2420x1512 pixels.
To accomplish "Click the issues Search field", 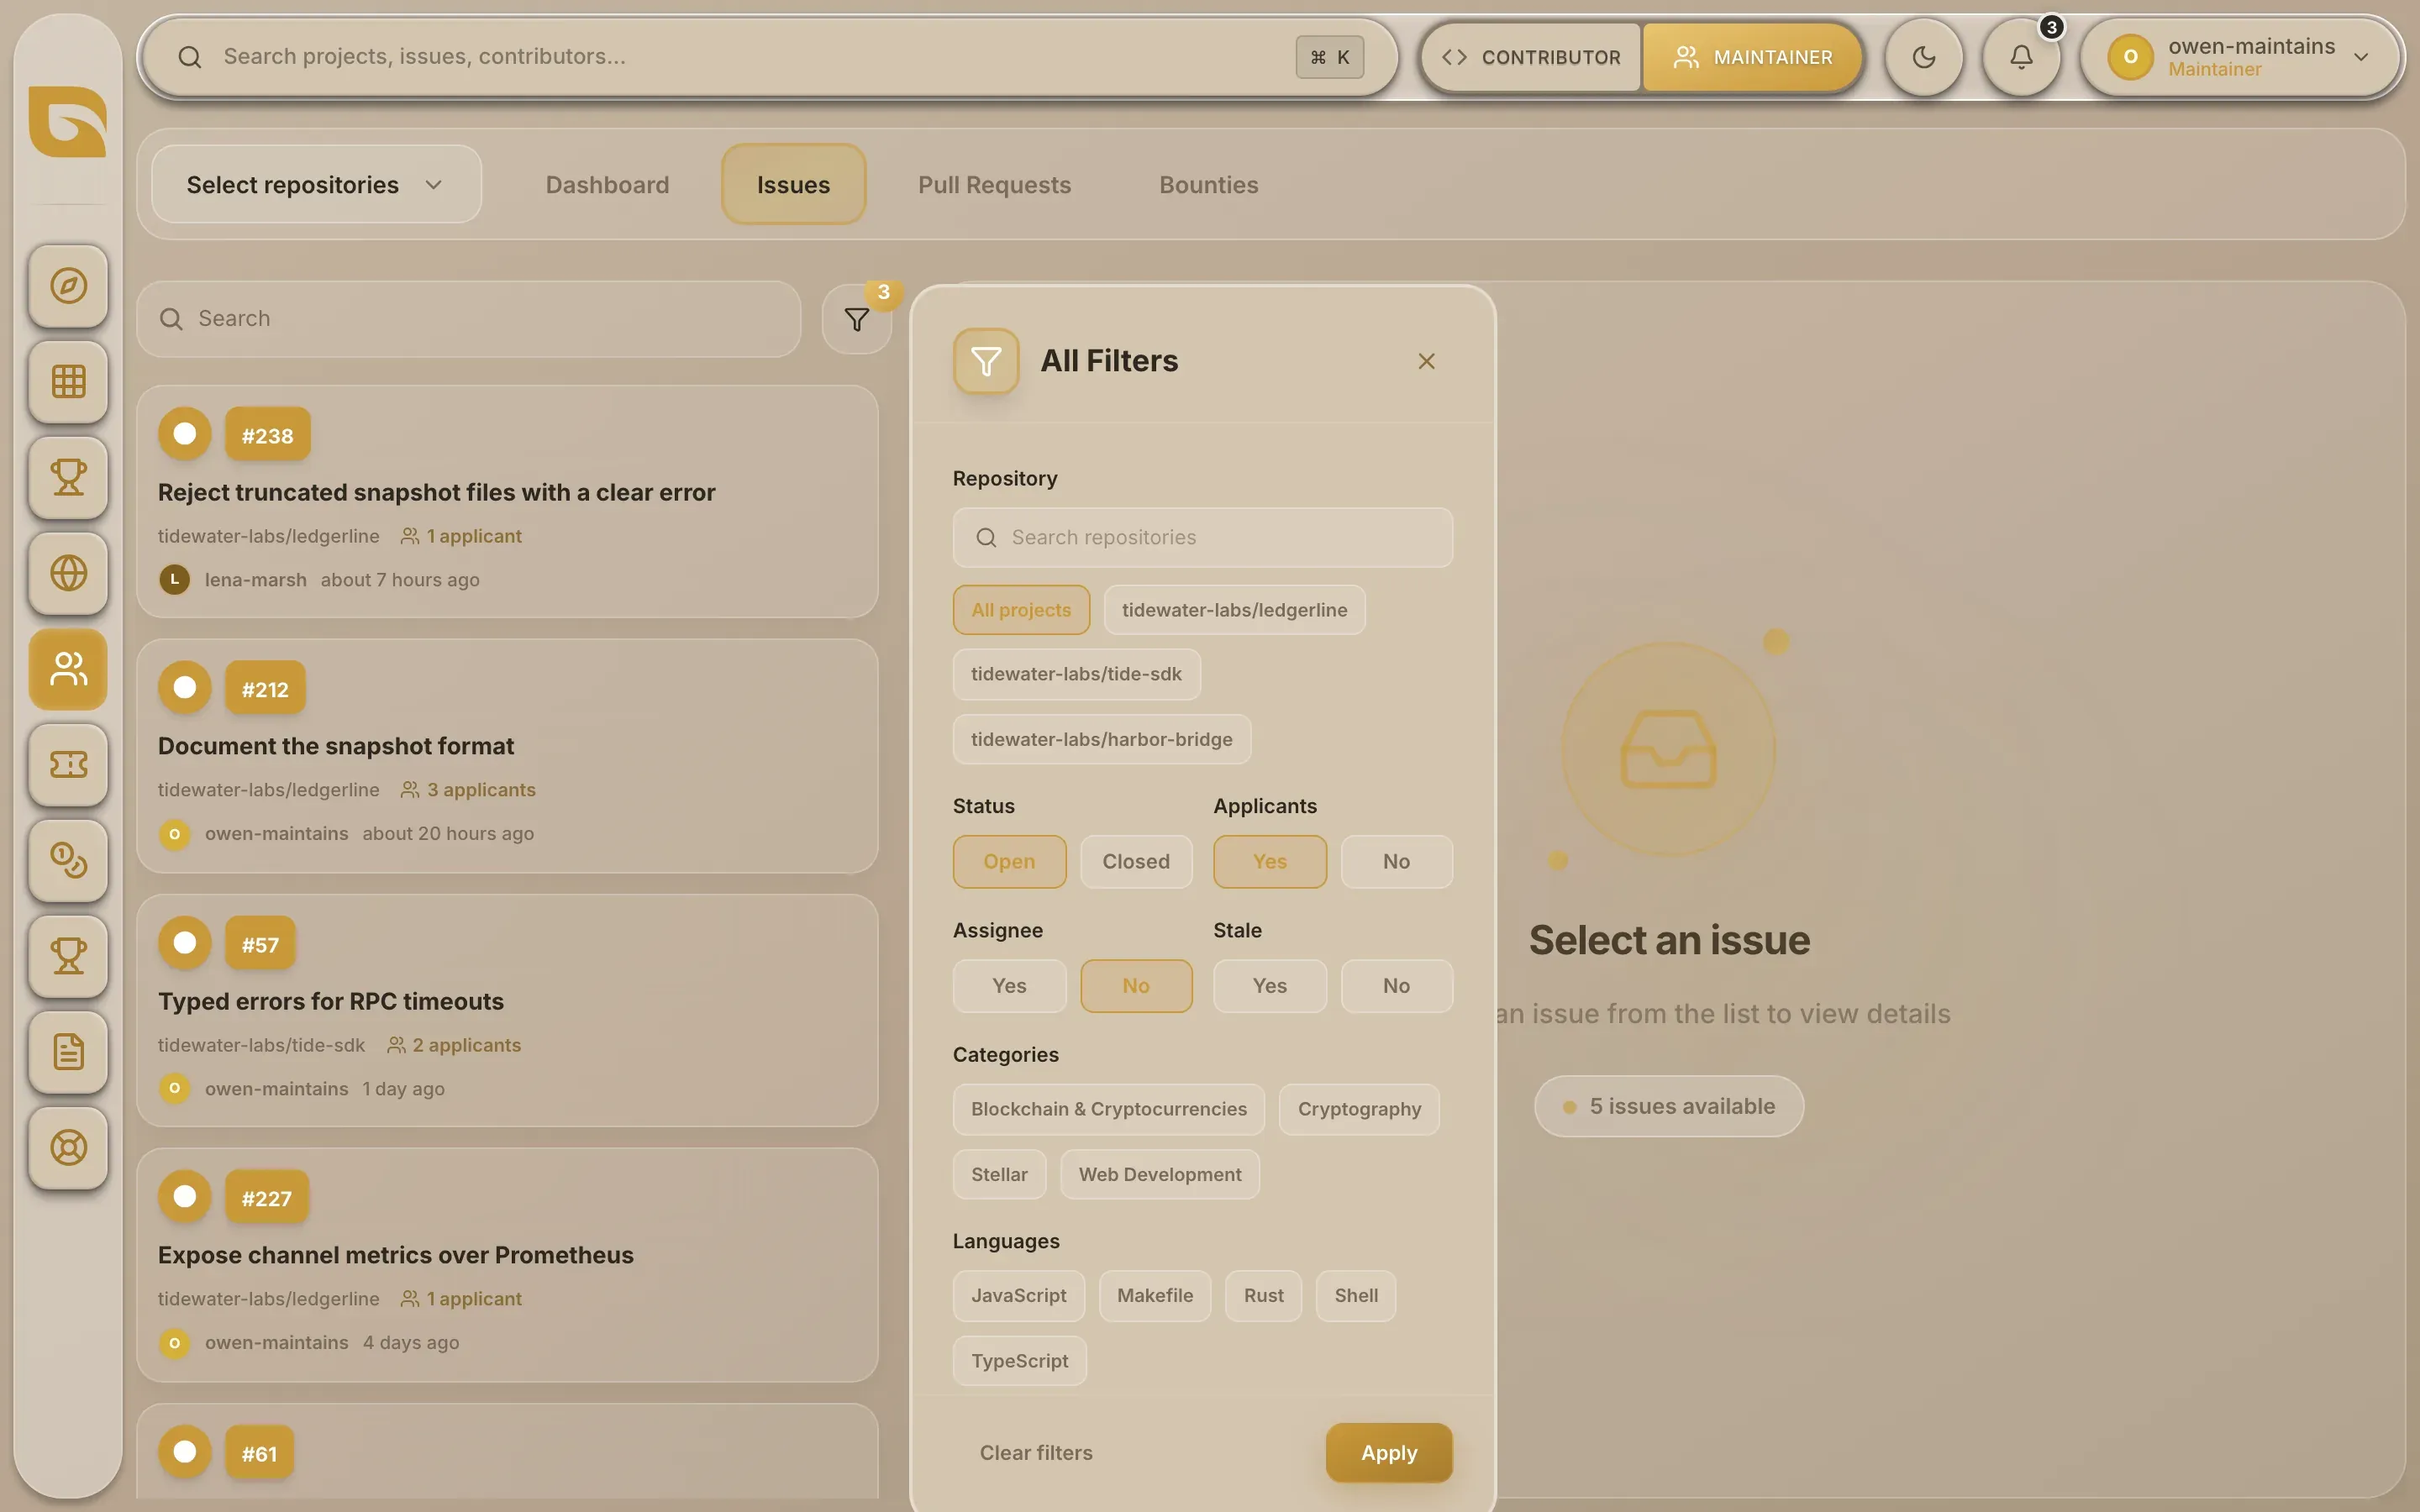I will [x=469, y=319].
